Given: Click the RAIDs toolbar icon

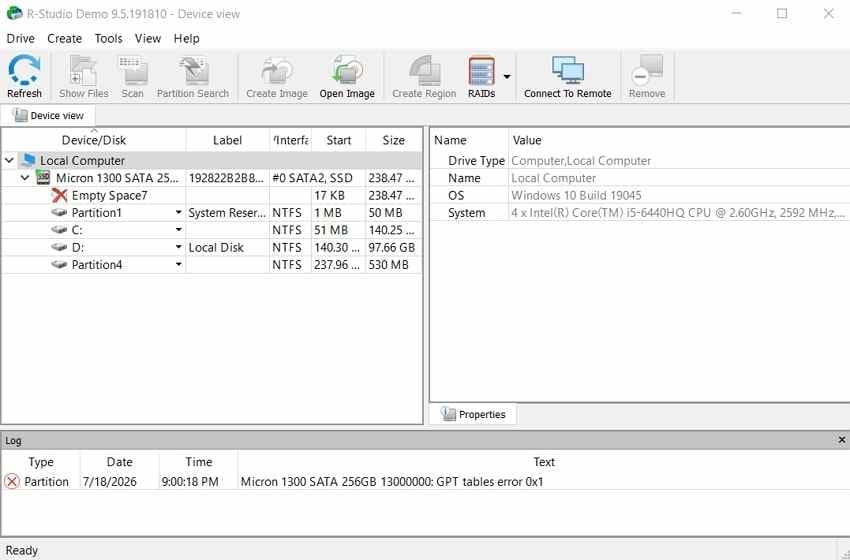Looking at the screenshot, I should (481, 70).
